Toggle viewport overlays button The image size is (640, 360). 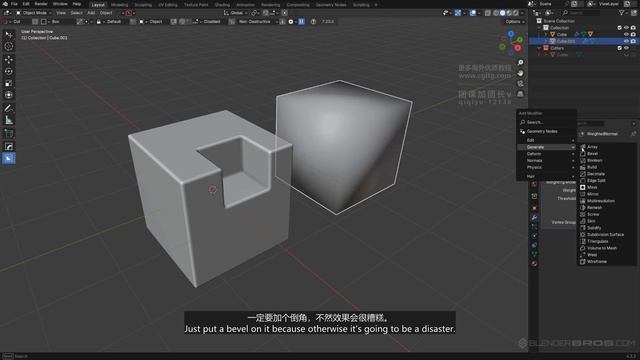(473, 13)
